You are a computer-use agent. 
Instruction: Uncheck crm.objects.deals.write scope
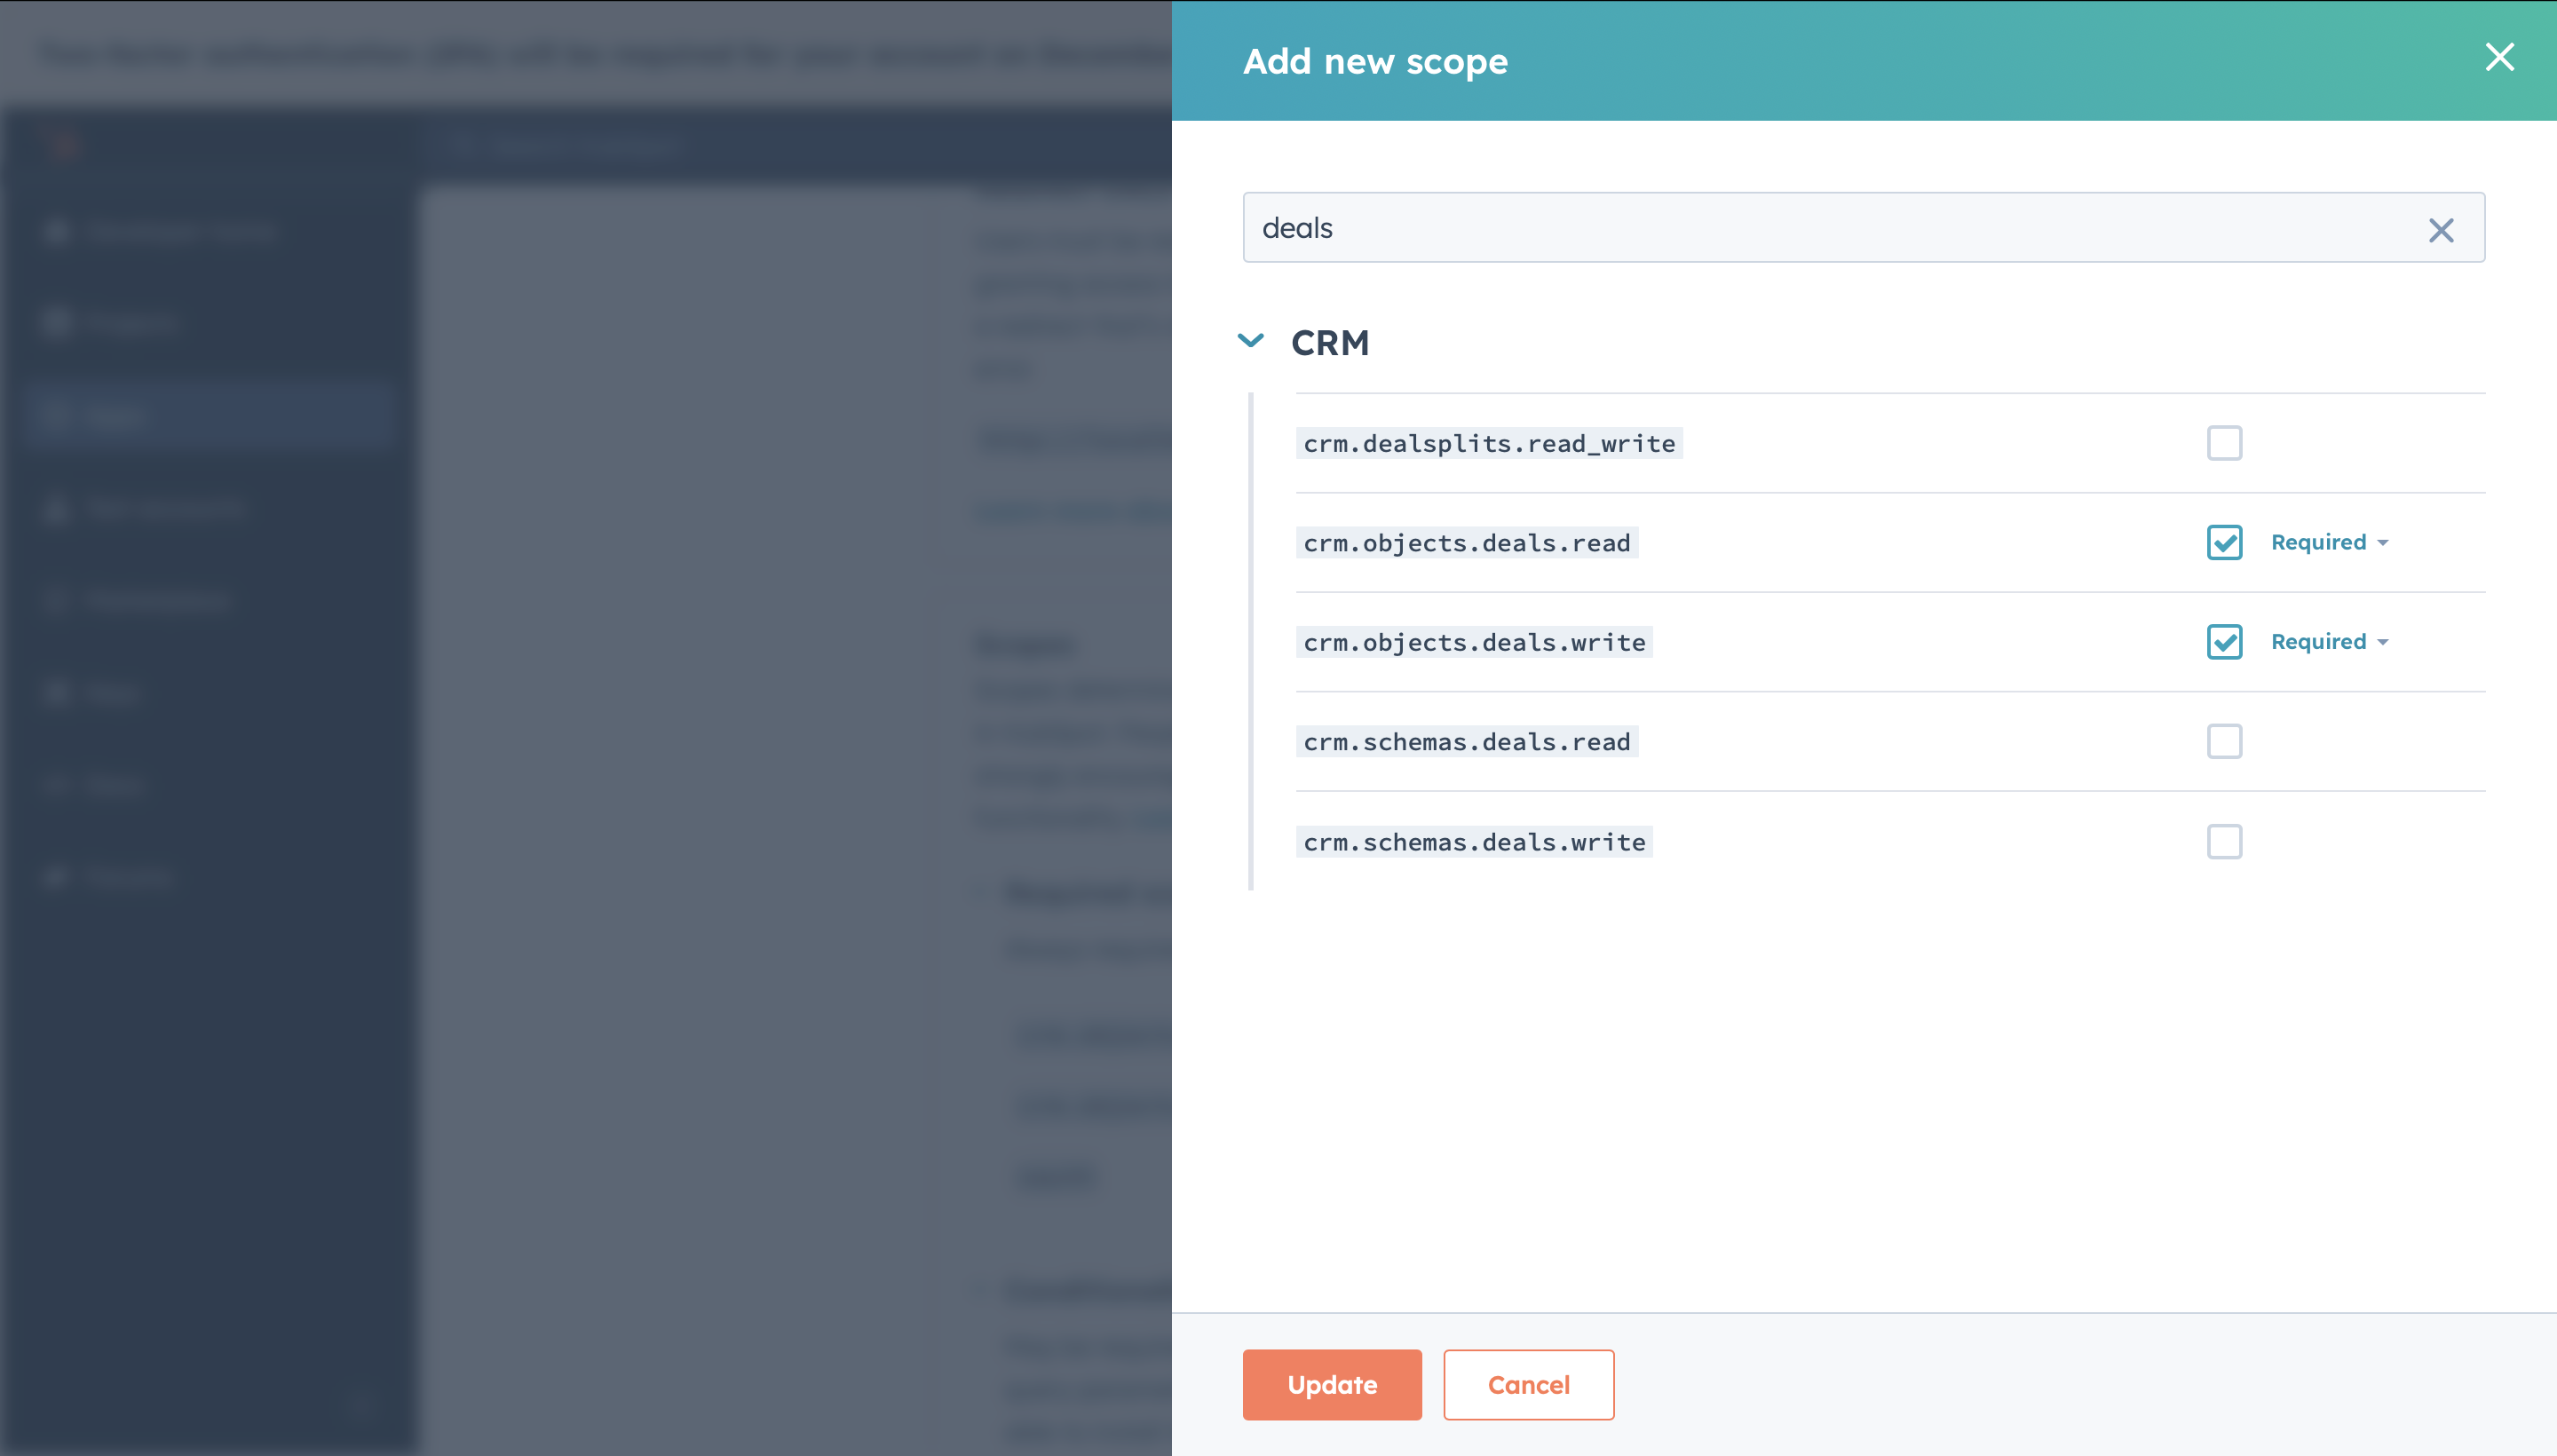tap(2223, 642)
